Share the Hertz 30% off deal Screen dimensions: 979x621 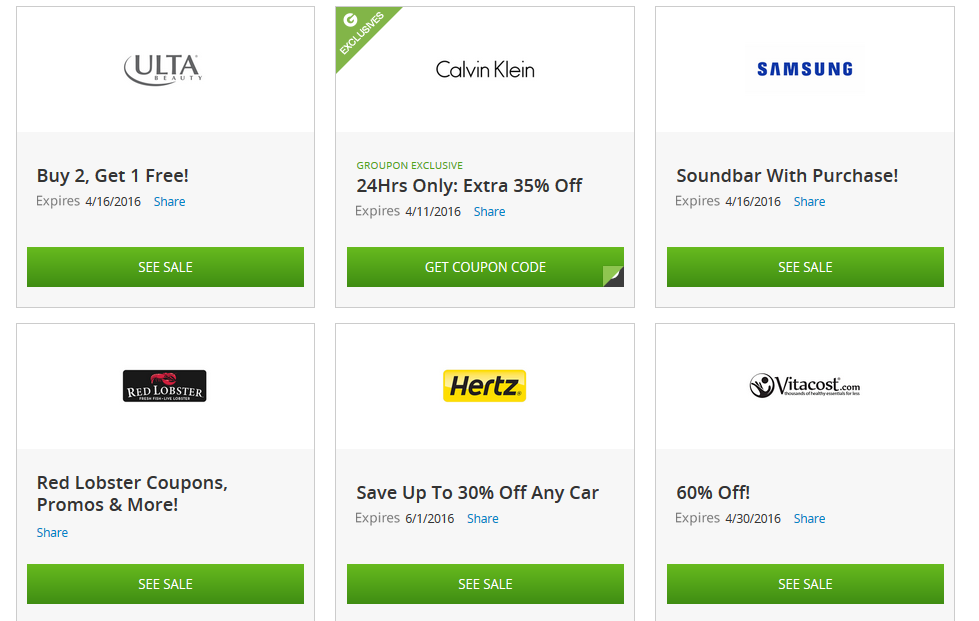click(483, 519)
